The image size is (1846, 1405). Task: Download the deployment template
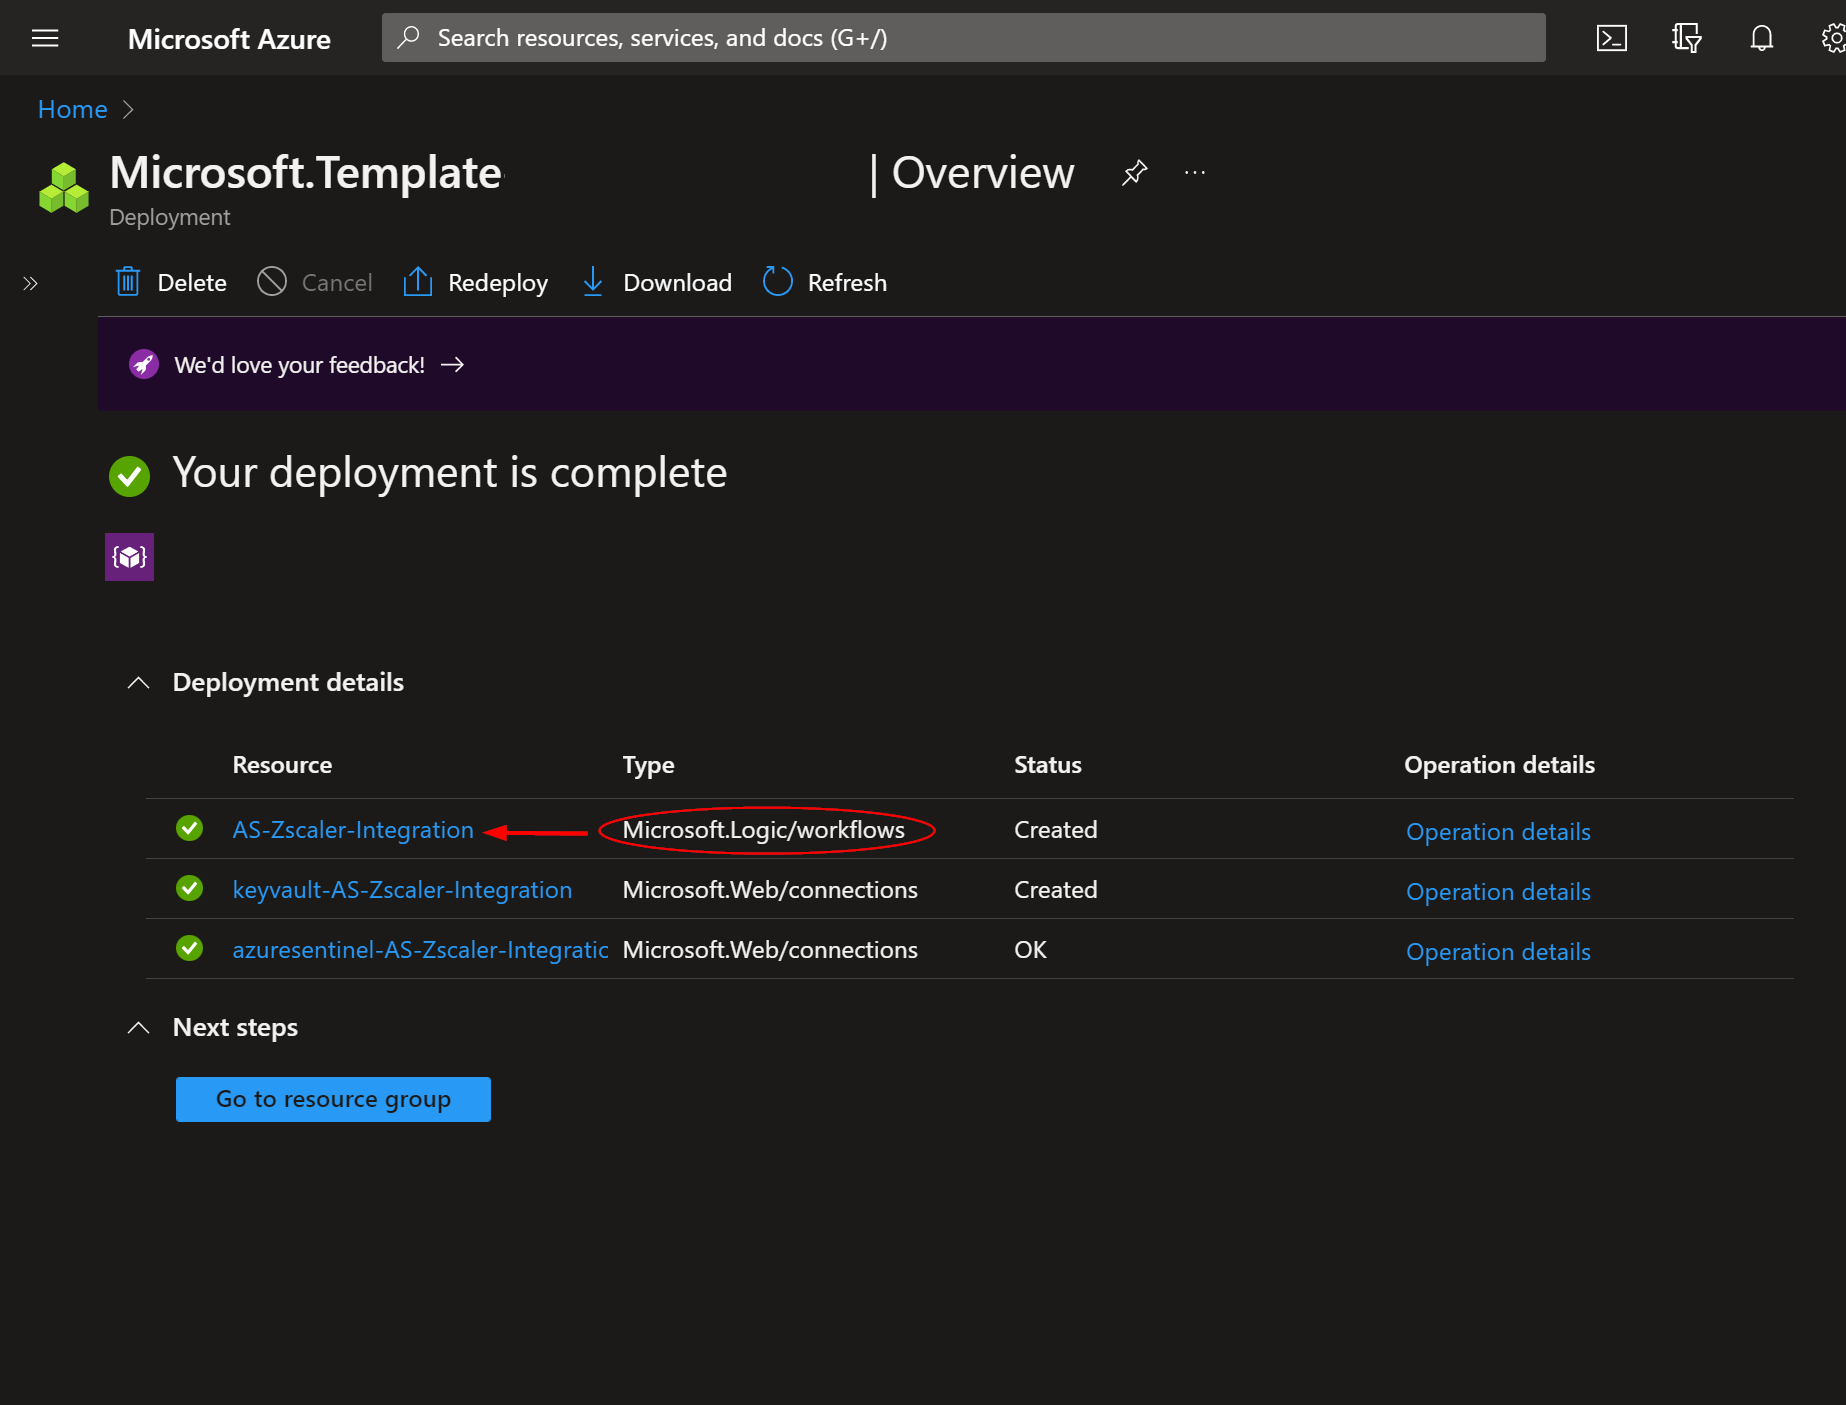tap(656, 283)
